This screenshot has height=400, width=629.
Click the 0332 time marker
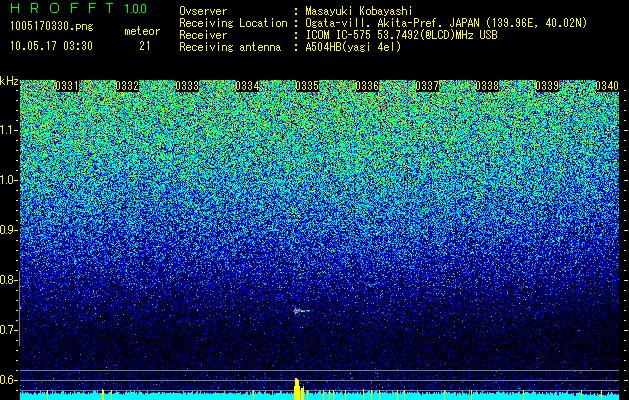point(127,86)
